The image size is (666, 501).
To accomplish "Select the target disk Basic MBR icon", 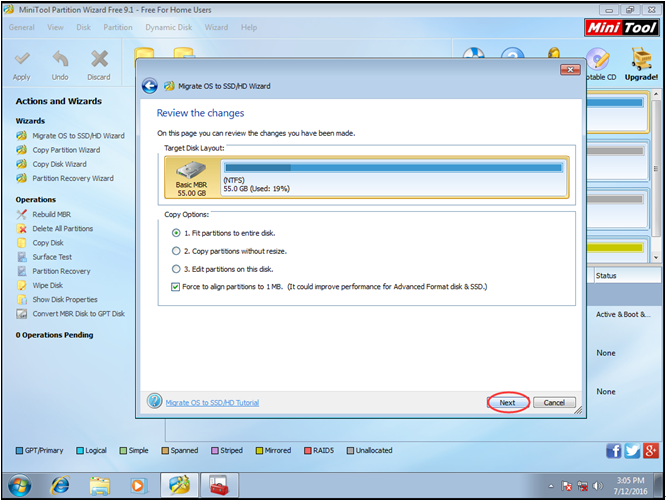I will (192, 171).
